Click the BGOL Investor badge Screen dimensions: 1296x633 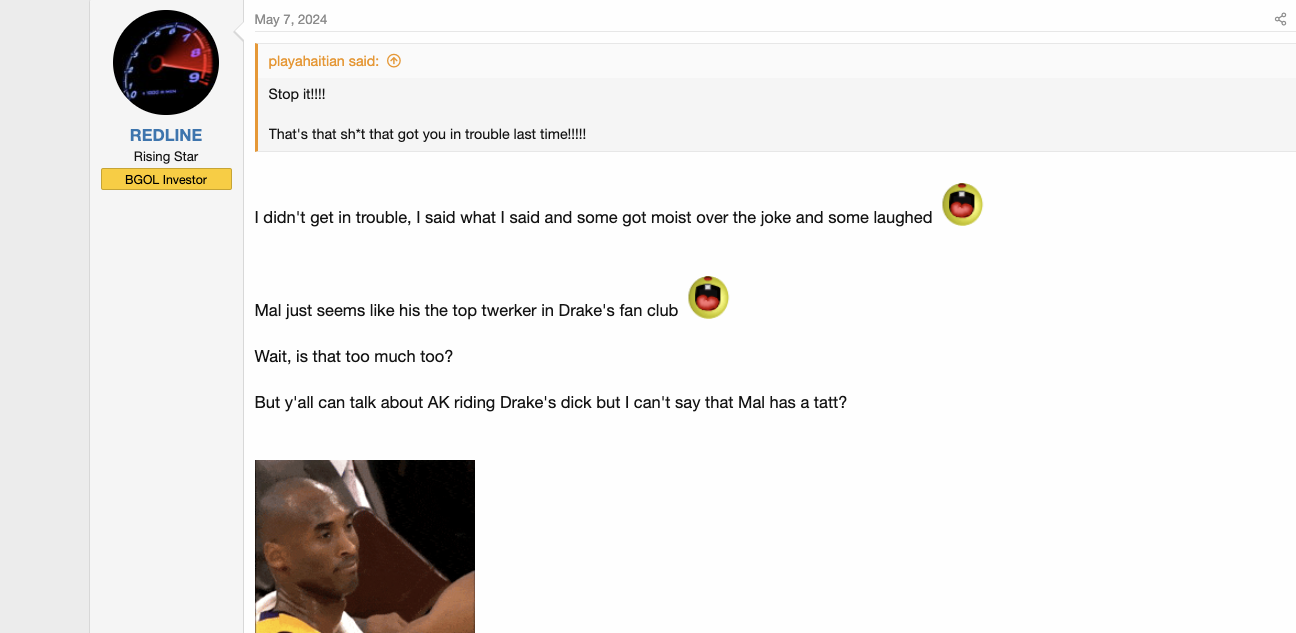pyautogui.click(x=166, y=180)
